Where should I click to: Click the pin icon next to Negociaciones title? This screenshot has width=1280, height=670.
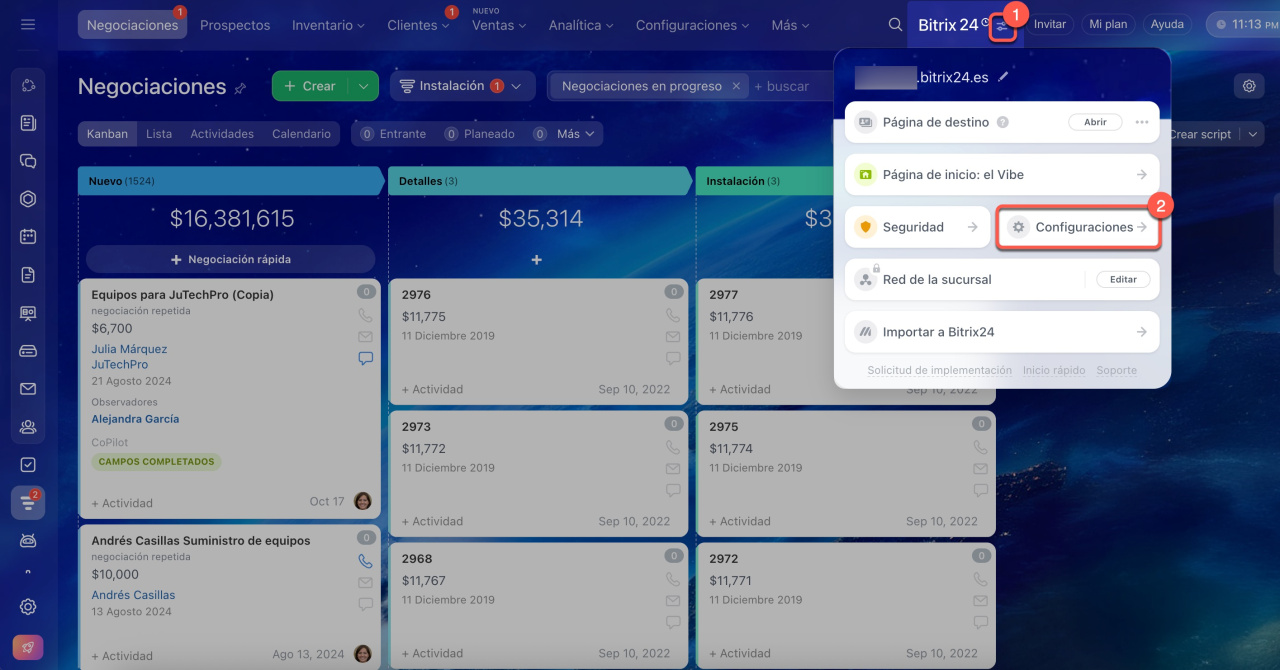[x=240, y=88]
